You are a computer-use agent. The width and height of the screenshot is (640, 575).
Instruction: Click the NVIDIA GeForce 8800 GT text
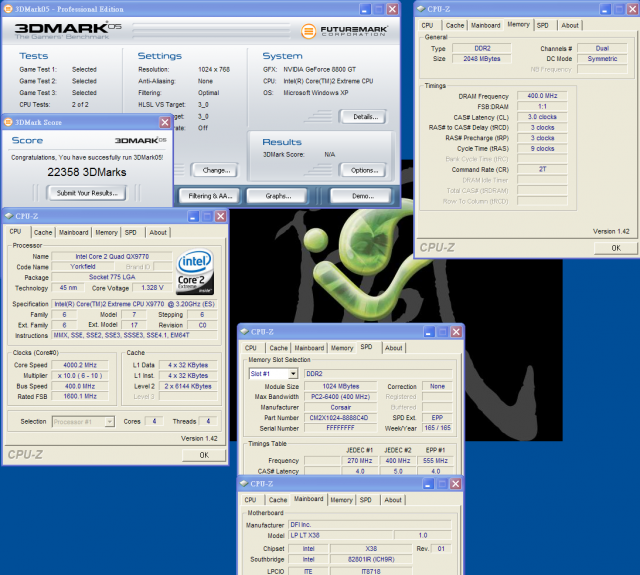click(320, 69)
